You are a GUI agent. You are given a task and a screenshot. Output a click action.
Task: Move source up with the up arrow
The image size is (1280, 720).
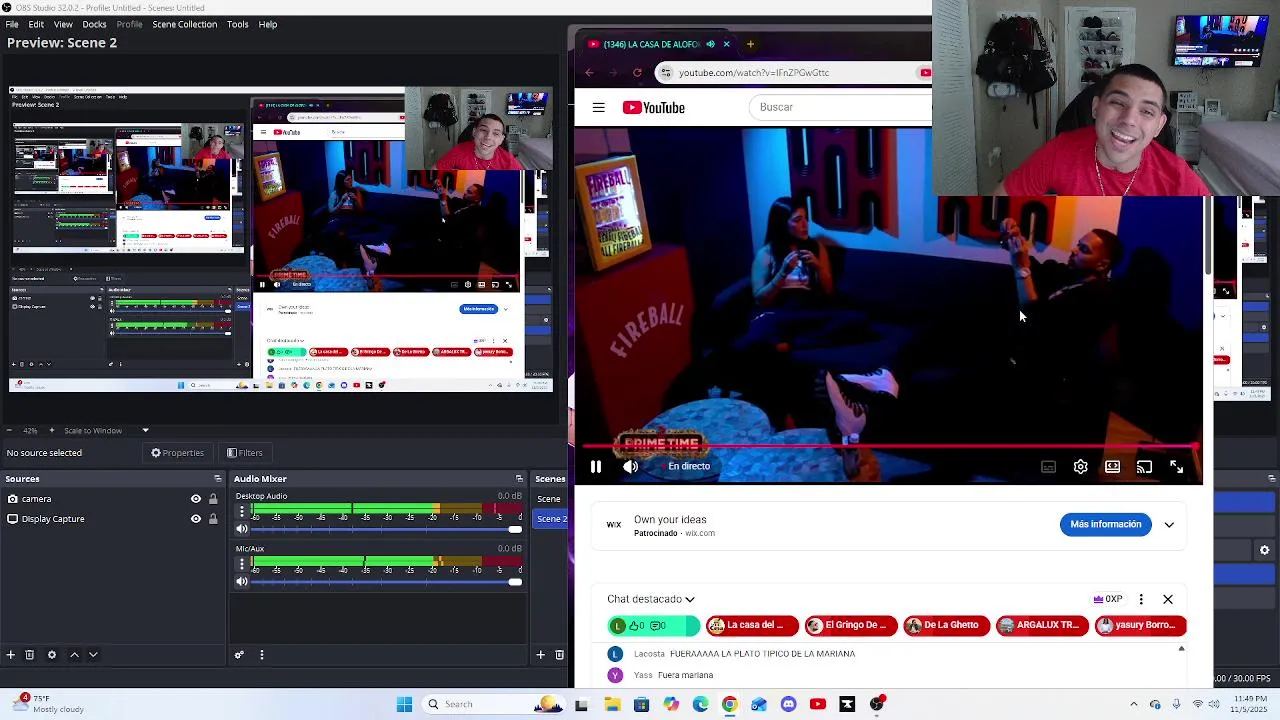pos(74,655)
